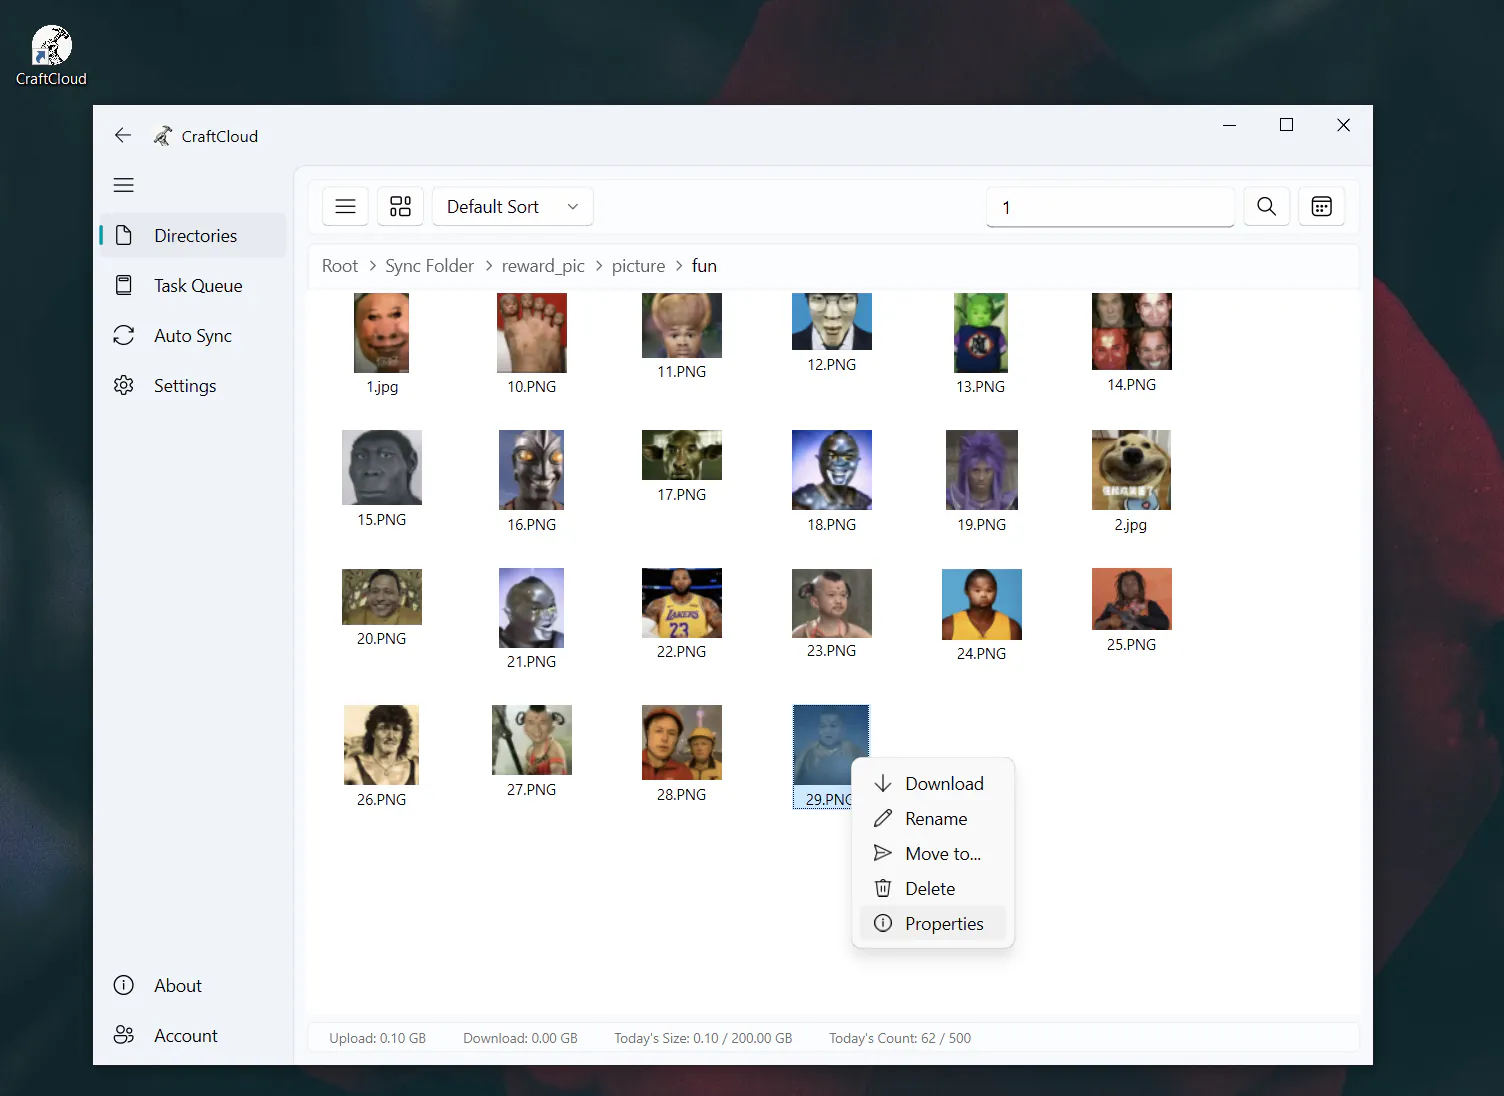Choose Delete from the context menu
The height and width of the screenshot is (1096, 1504).
coord(932,889)
